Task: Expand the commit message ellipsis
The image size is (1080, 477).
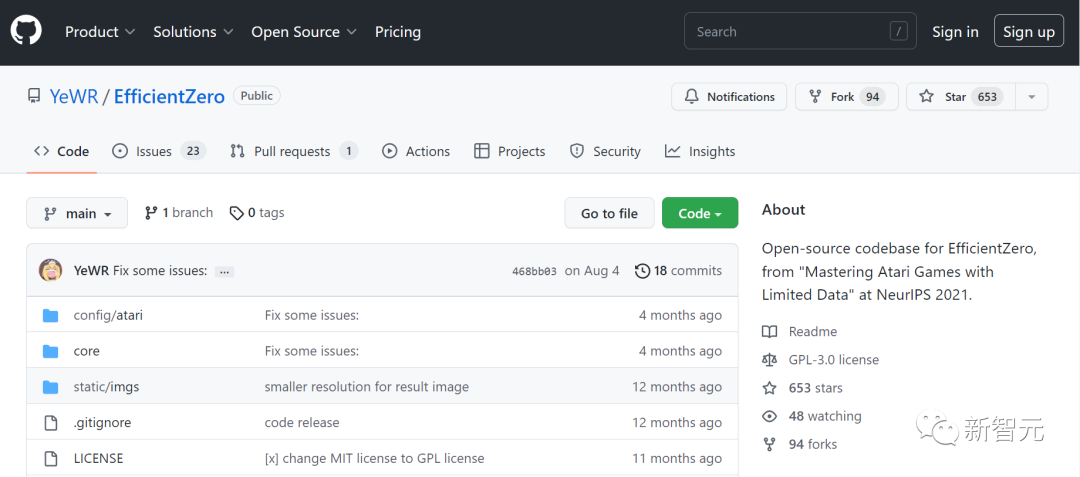Action: pyautogui.click(x=224, y=271)
